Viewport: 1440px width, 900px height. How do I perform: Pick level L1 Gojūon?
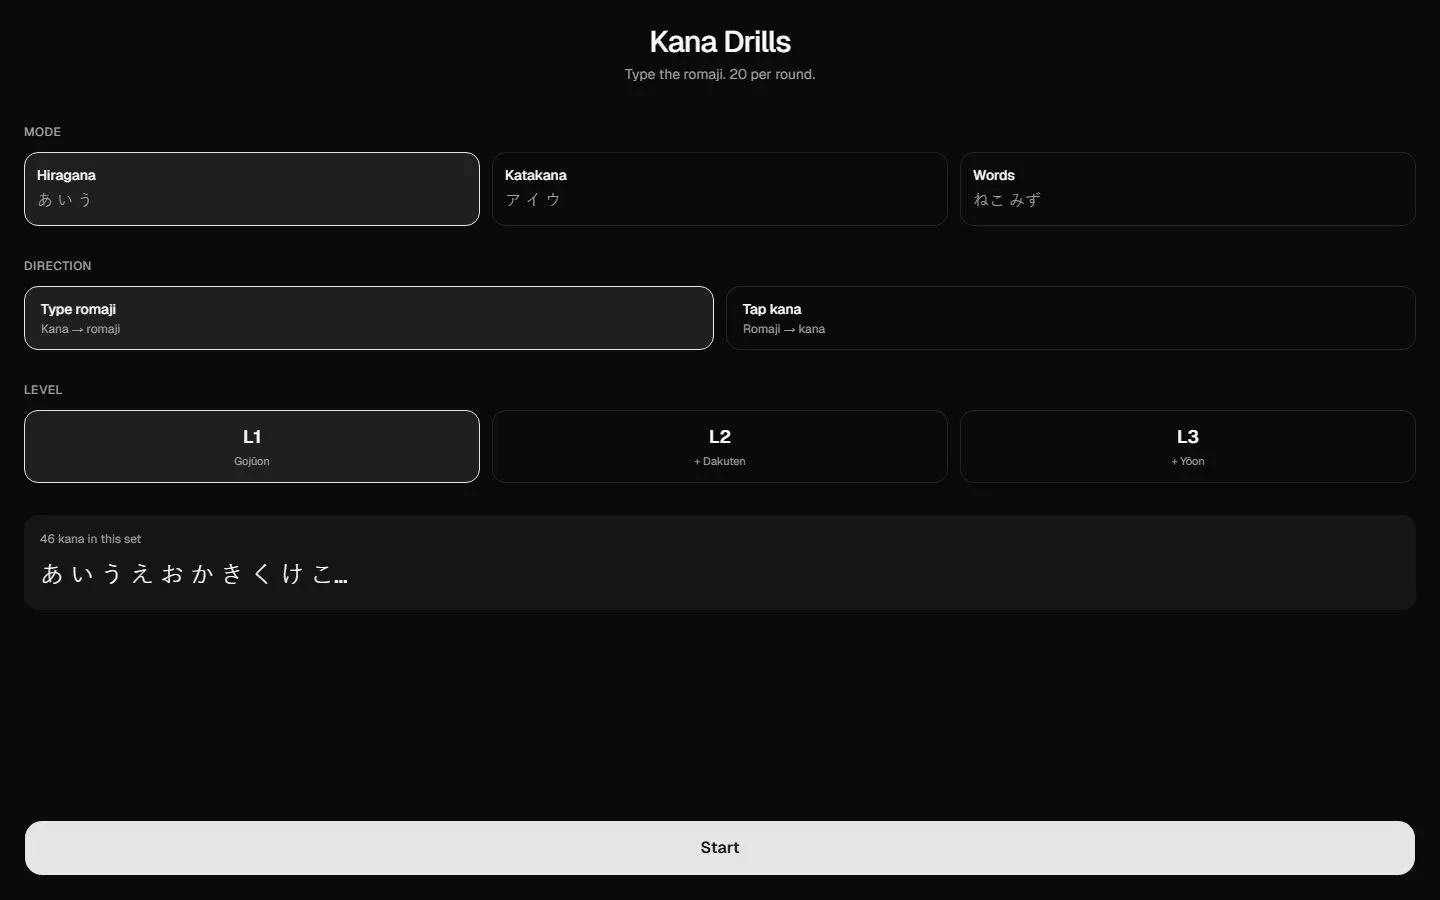pos(252,446)
